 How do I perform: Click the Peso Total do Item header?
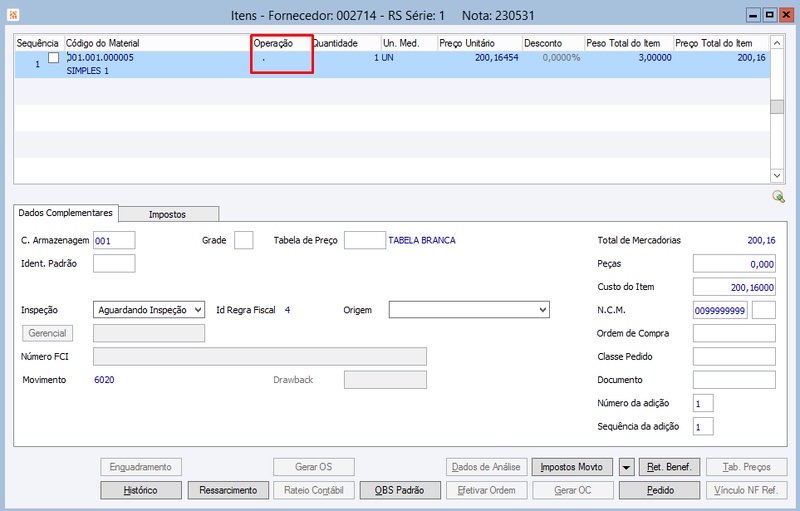(x=629, y=43)
